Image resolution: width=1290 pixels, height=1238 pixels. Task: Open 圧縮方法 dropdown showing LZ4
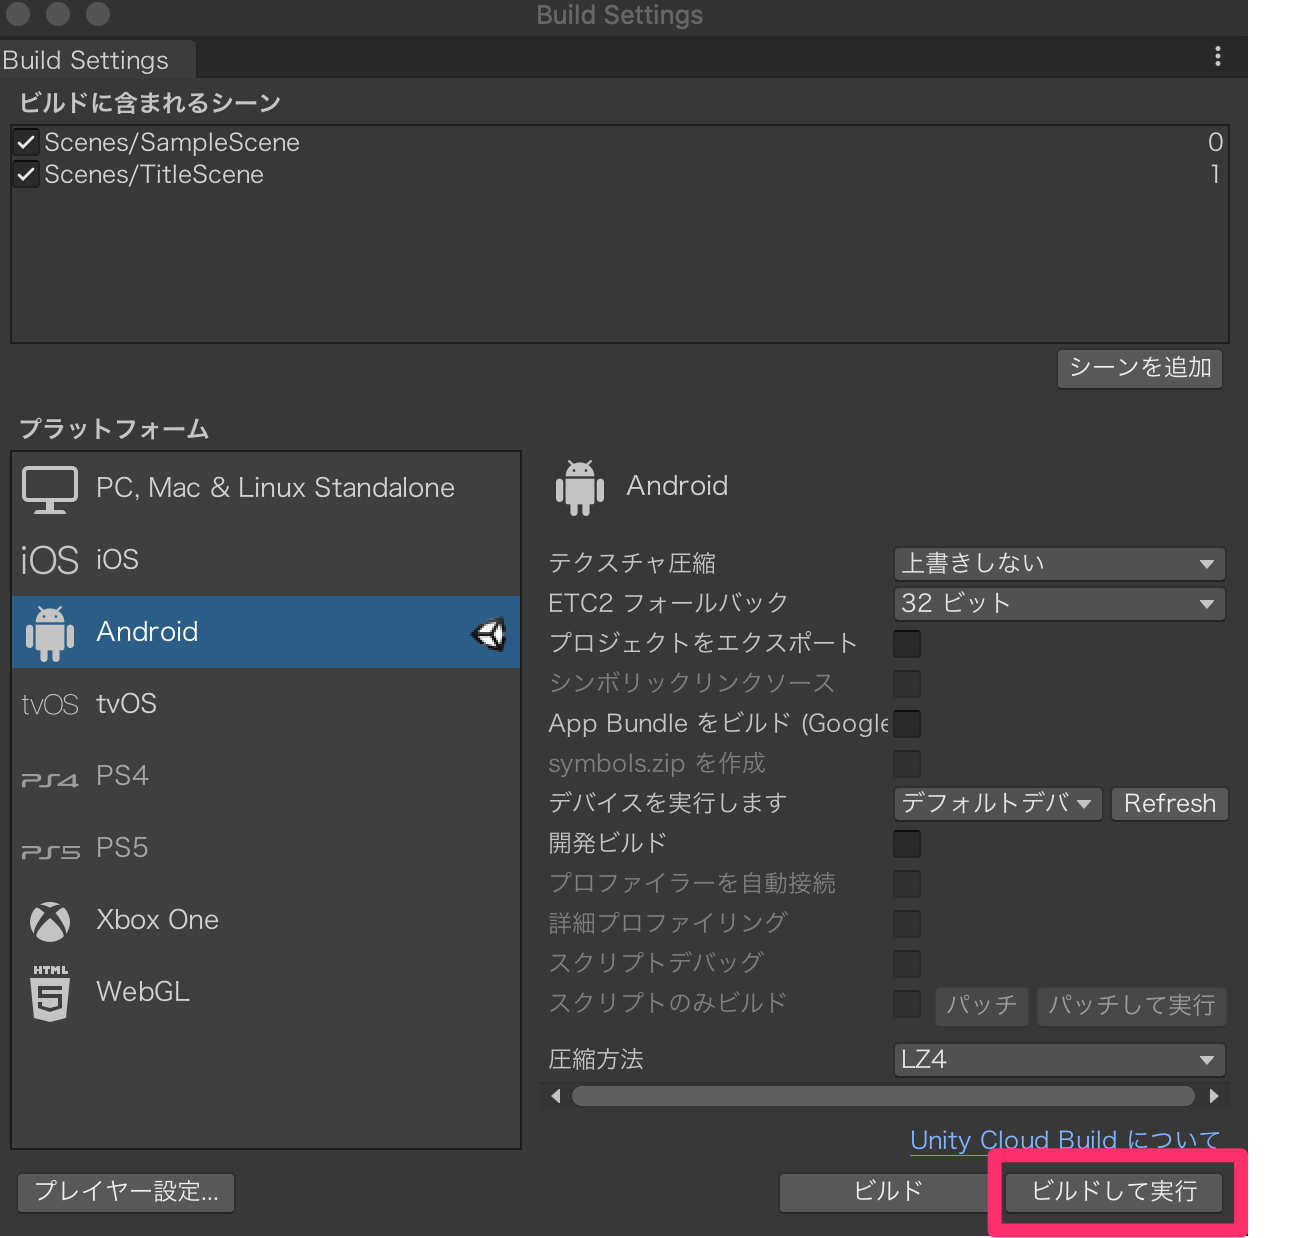point(1059,1060)
